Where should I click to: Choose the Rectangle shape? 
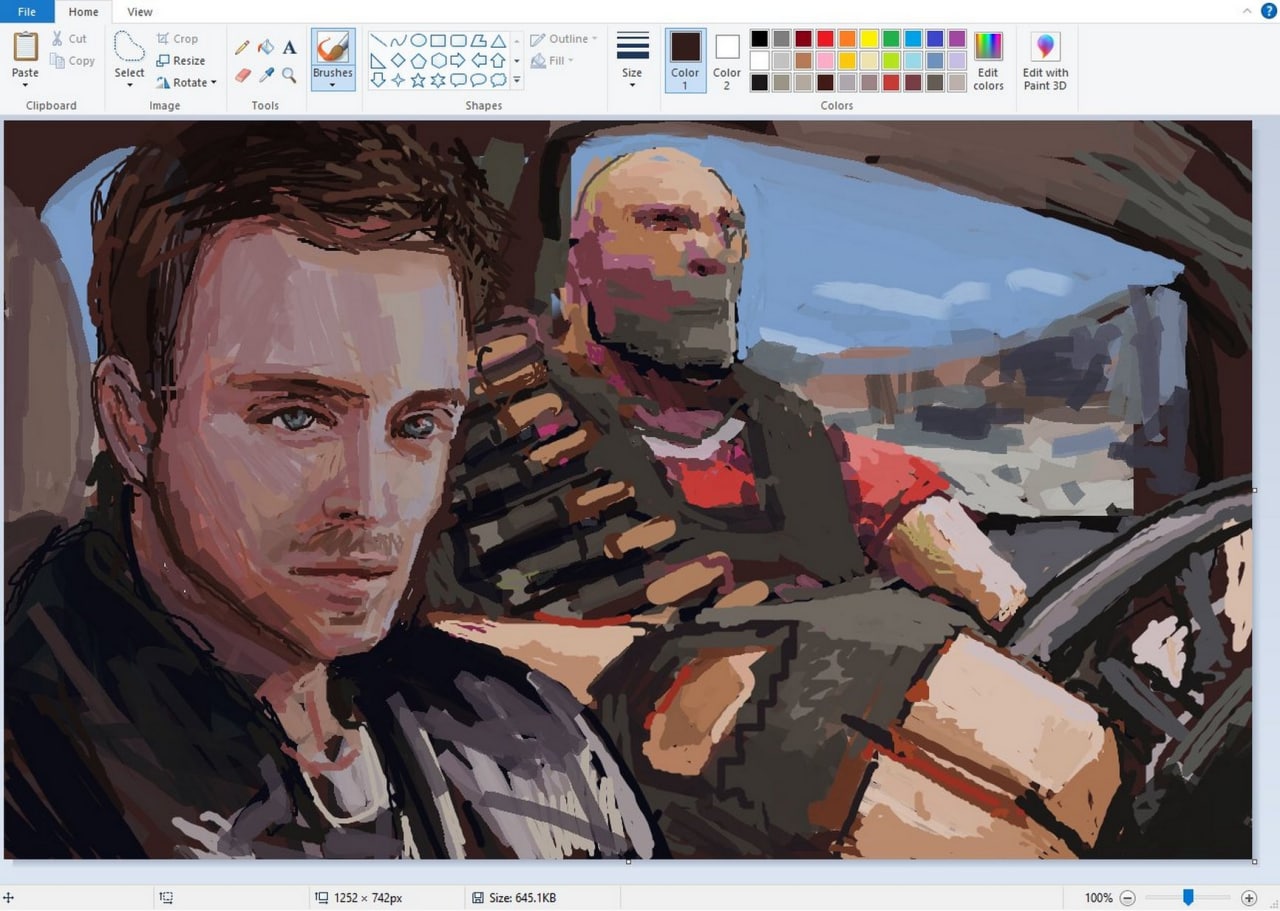438,41
